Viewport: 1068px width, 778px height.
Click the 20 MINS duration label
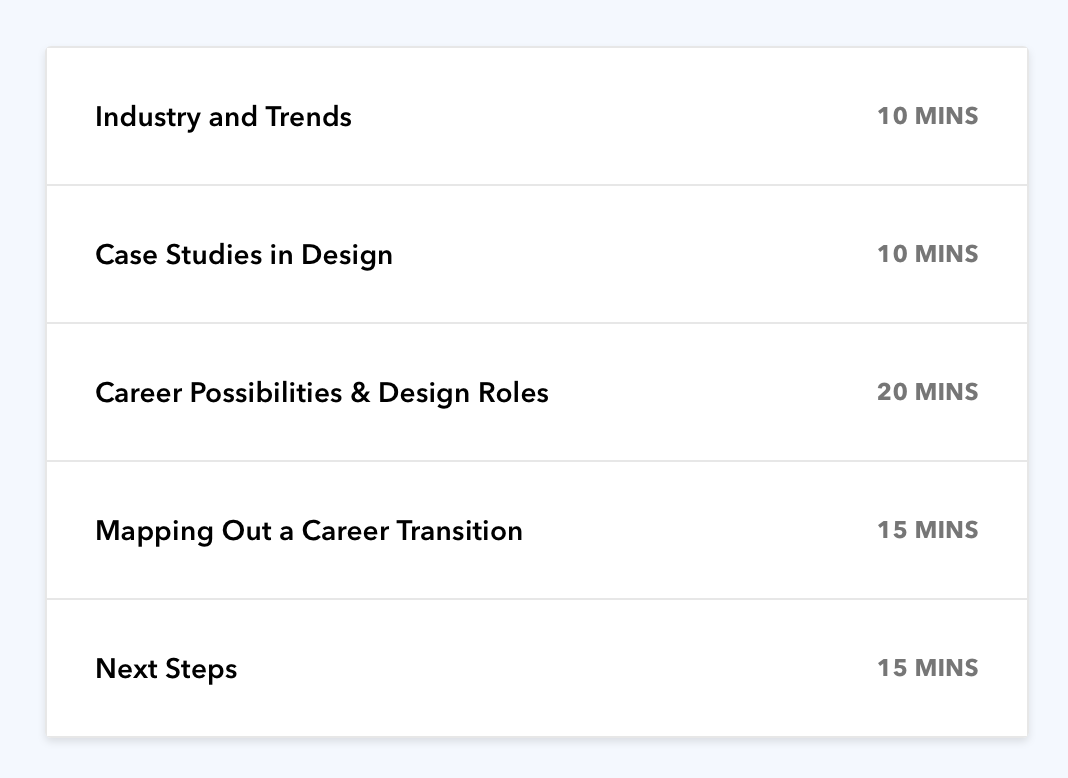point(927,393)
